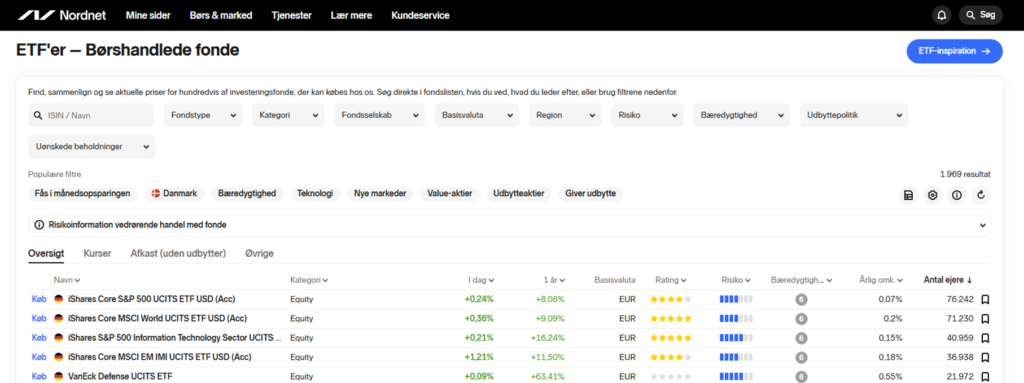Click the Nordnet logo
This screenshot has height=383, width=1024.
pos(62,15)
